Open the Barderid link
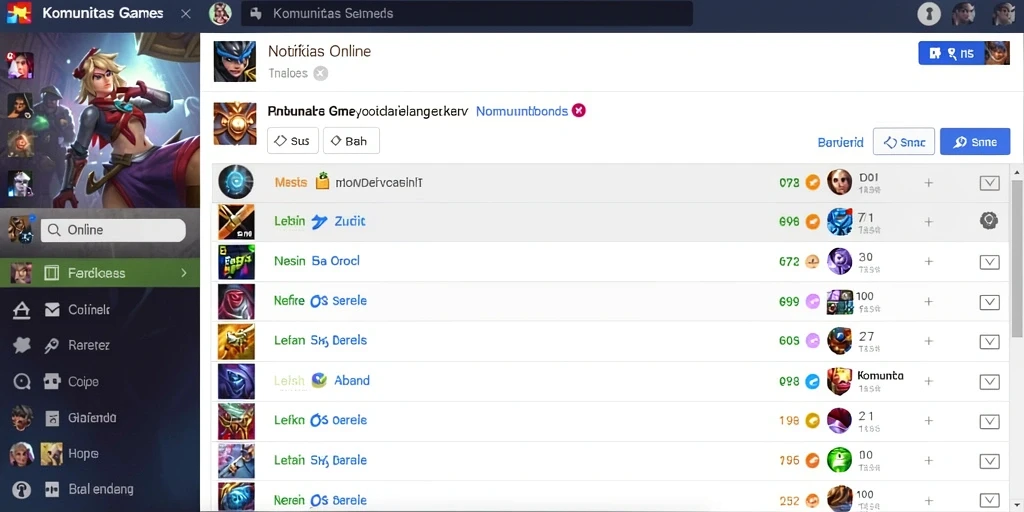 point(840,142)
